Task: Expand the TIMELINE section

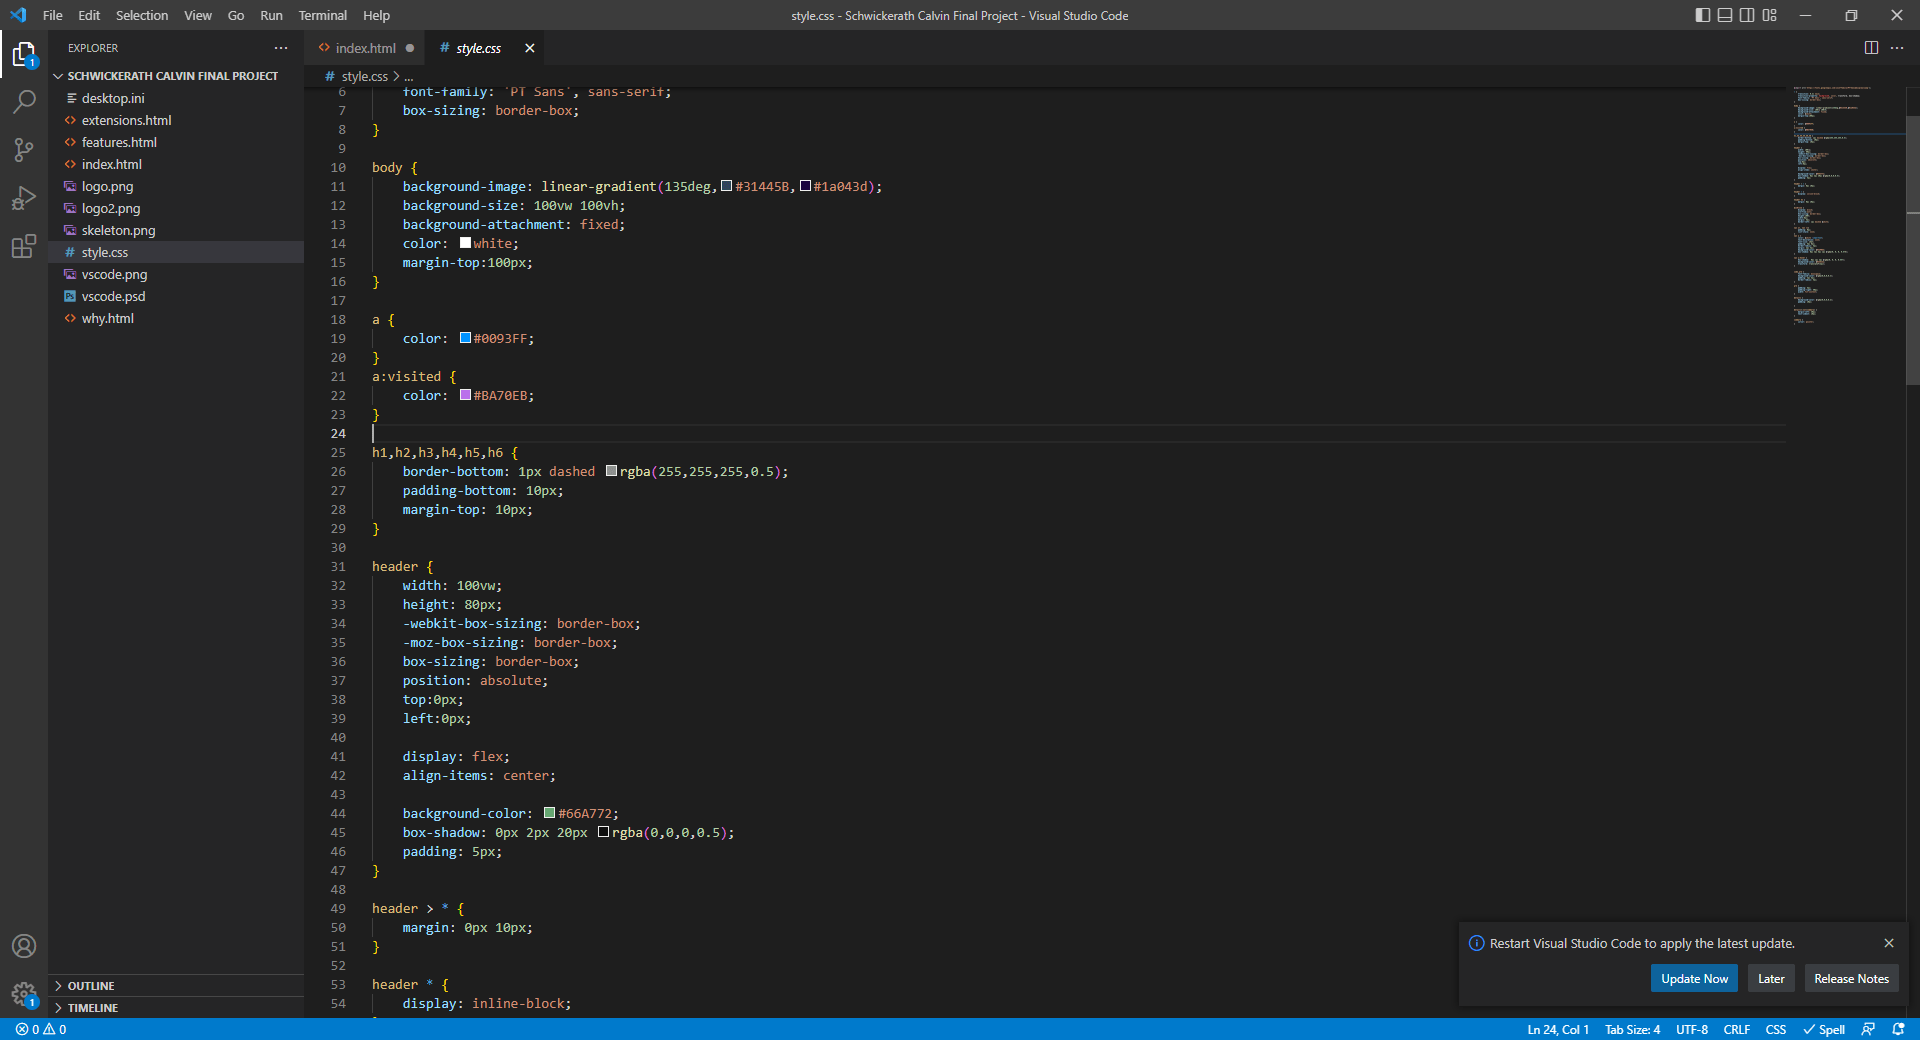Action: (176, 1008)
